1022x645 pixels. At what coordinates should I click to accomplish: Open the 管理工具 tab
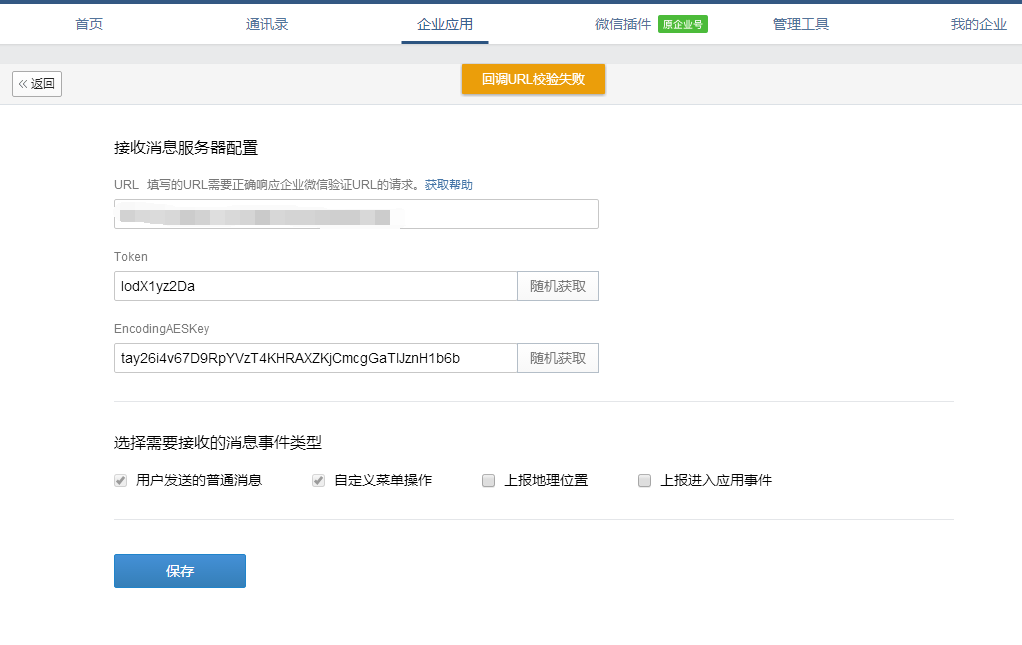pos(800,24)
